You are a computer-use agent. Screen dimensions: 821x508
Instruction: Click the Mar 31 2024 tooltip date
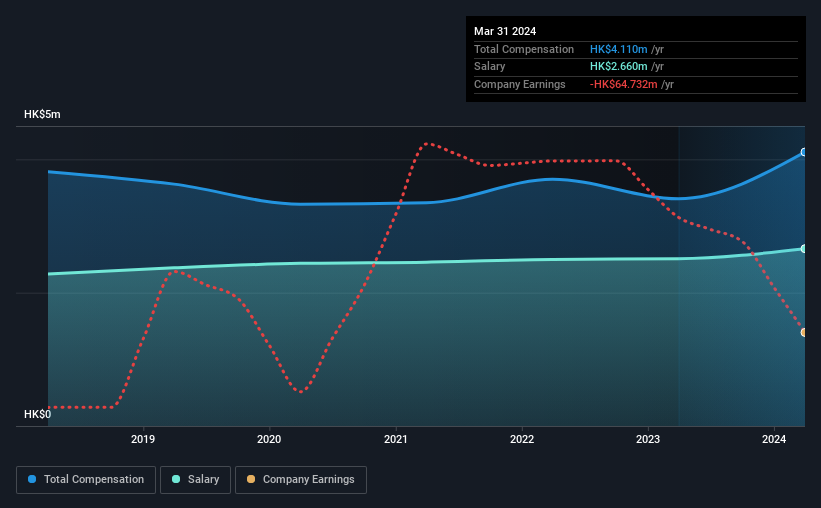coord(505,31)
